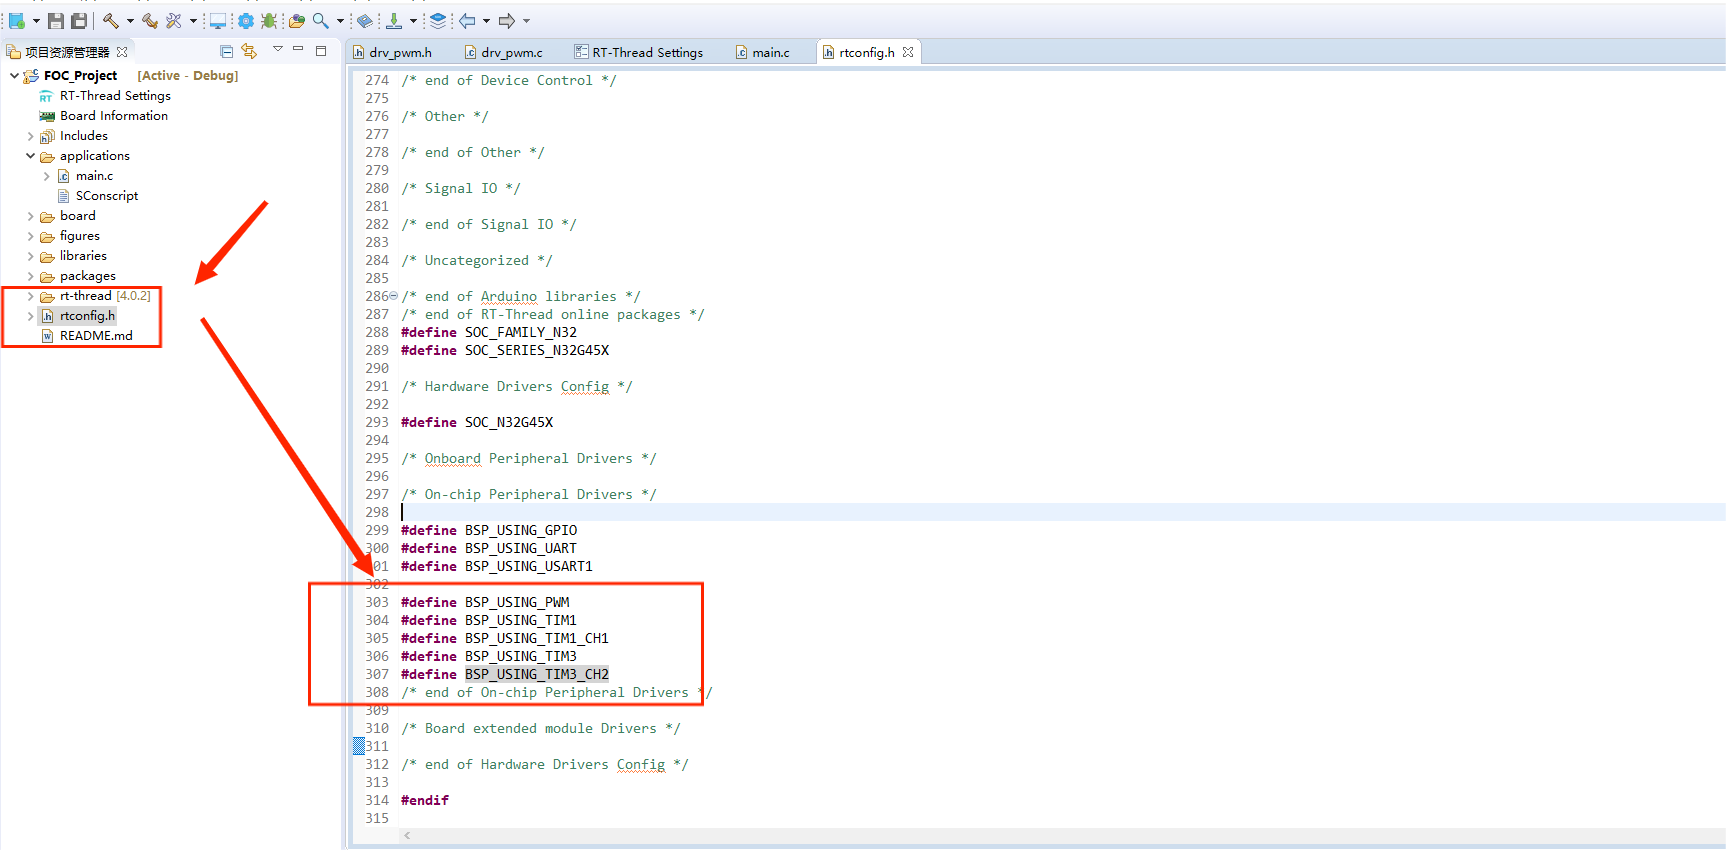Viewport: 1726px width, 850px height.
Task: Click the magnifier search icon
Action: 321,20
